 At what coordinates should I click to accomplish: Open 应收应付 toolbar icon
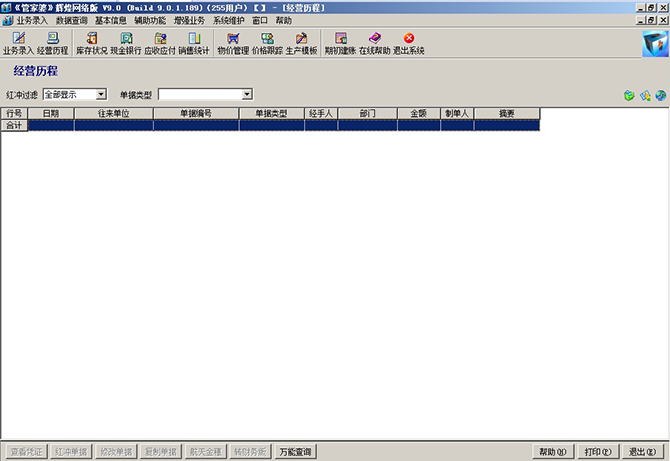tap(160, 43)
